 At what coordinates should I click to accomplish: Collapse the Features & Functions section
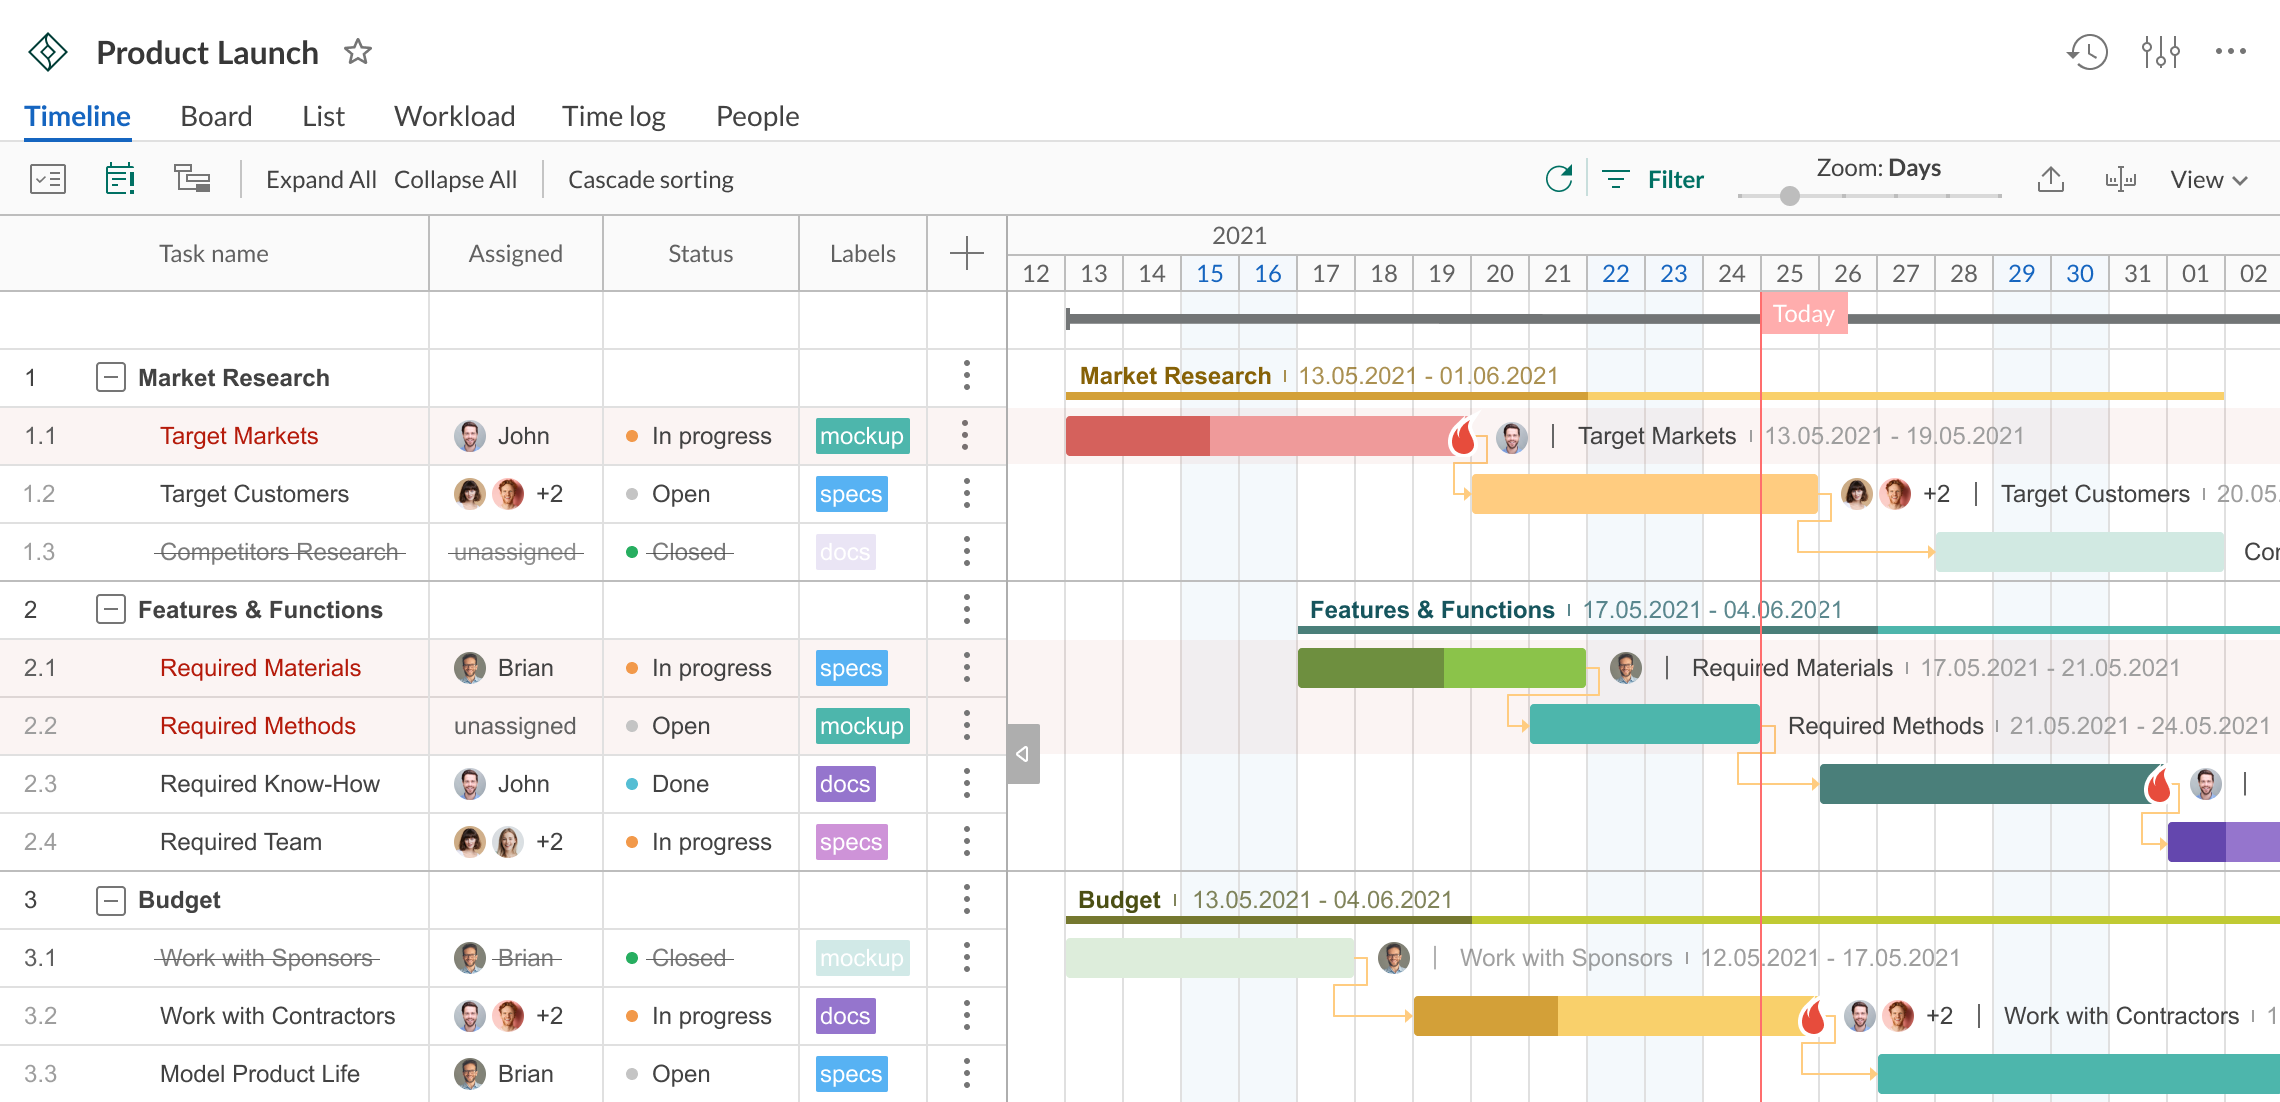coord(109,609)
